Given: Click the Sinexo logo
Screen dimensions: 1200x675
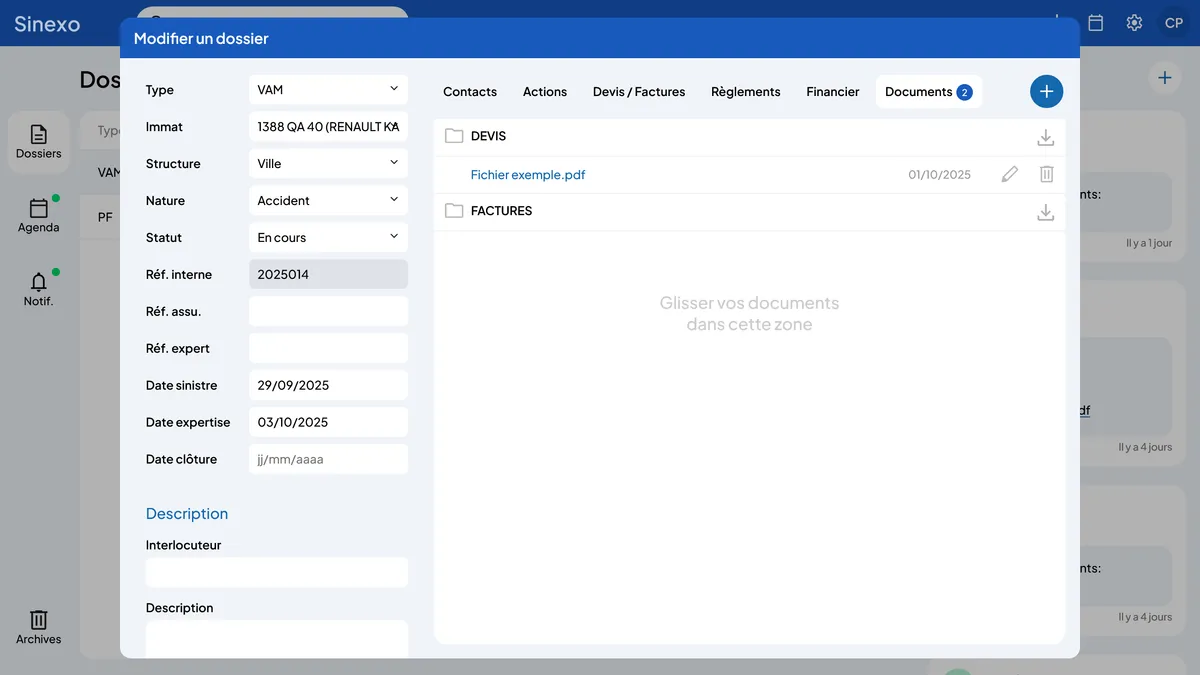Looking at the screenshot, I should coord(47,23).
